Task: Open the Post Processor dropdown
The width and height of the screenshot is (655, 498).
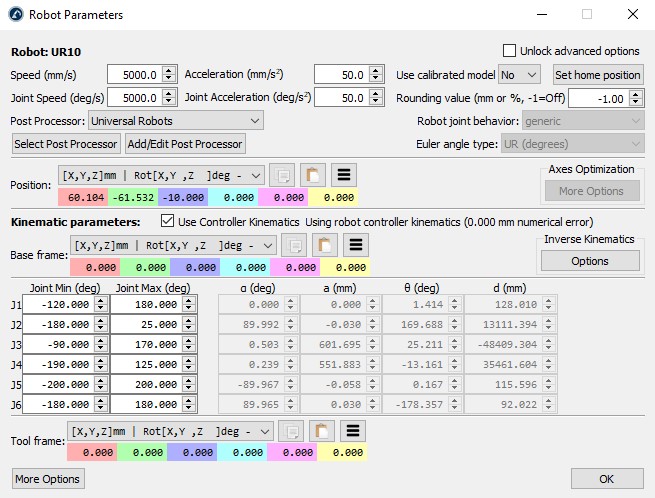Action: (176, 121)
